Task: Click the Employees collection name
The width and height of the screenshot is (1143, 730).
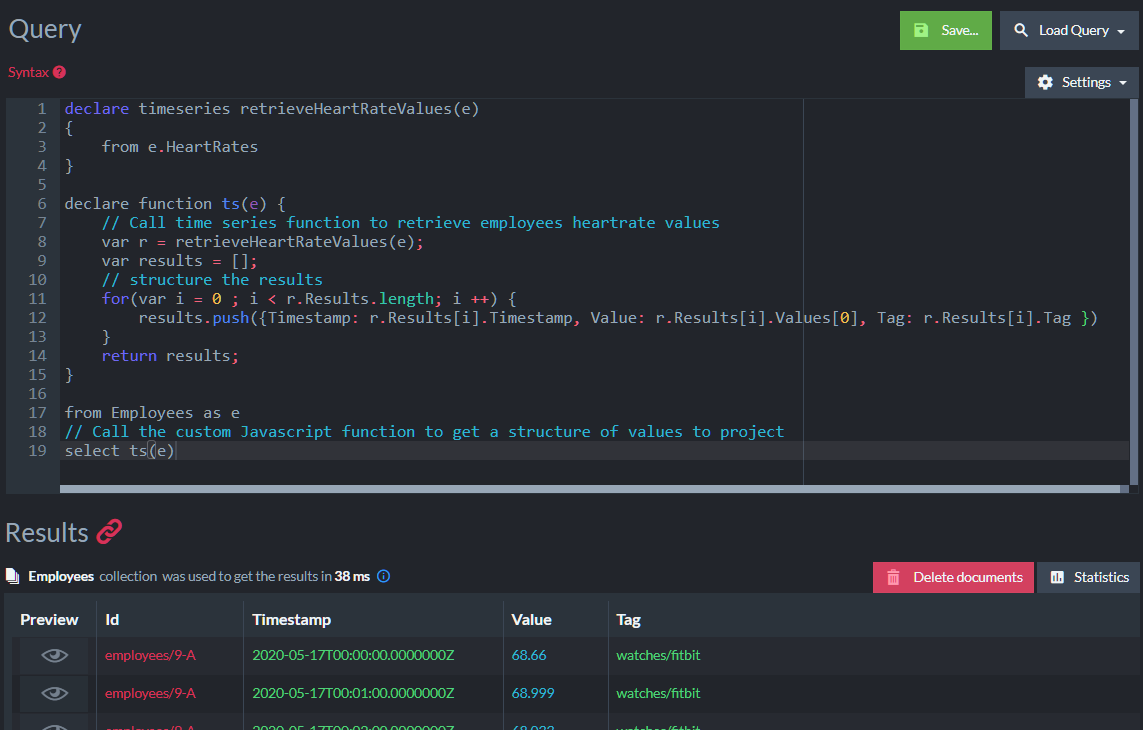Action: pos(61,576)
